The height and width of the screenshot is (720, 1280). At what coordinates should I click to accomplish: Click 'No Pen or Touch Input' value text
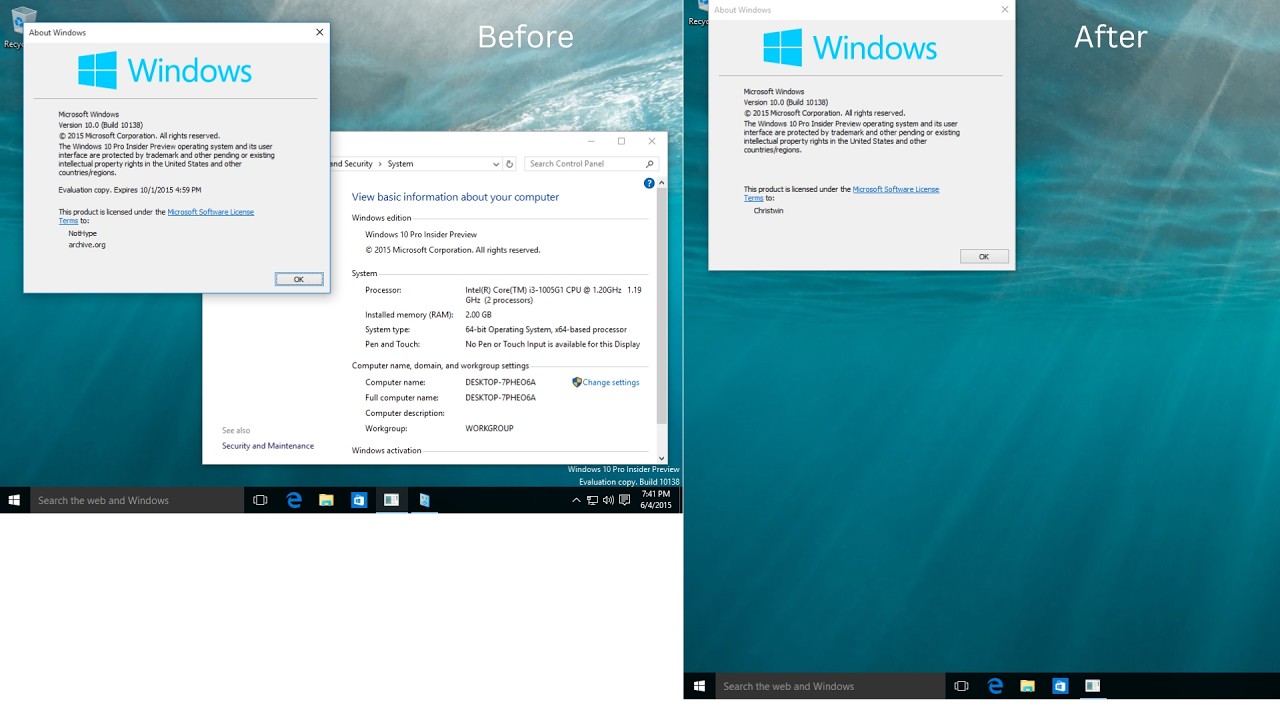[x=552, y=344]
